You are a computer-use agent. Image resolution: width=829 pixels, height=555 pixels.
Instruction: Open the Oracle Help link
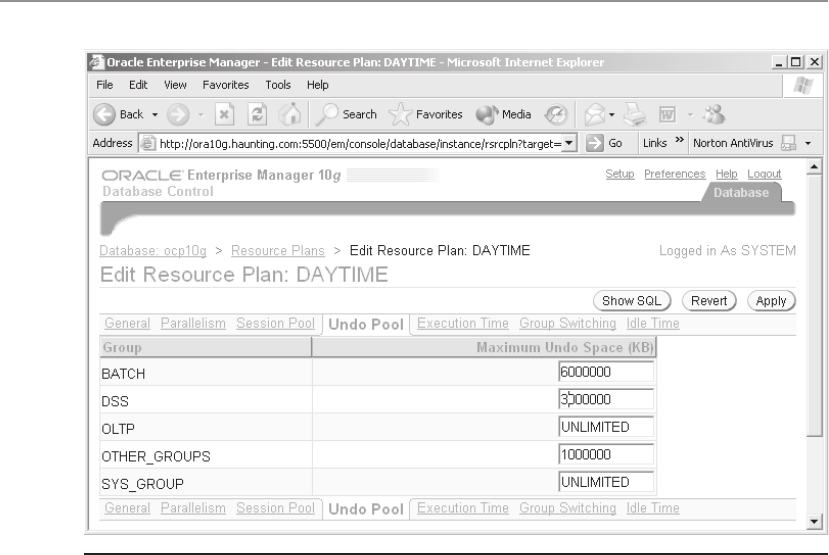[x=726, y=174]
